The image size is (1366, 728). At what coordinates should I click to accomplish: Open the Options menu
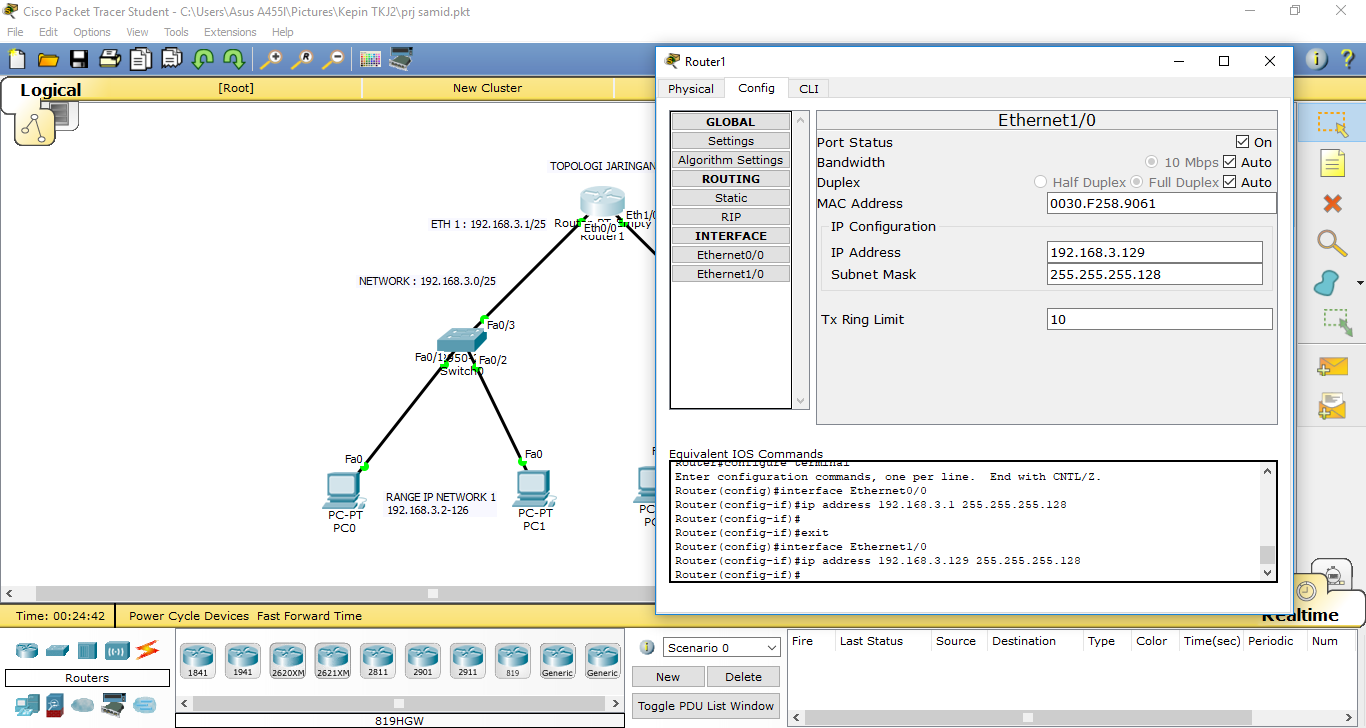point(91,32)
